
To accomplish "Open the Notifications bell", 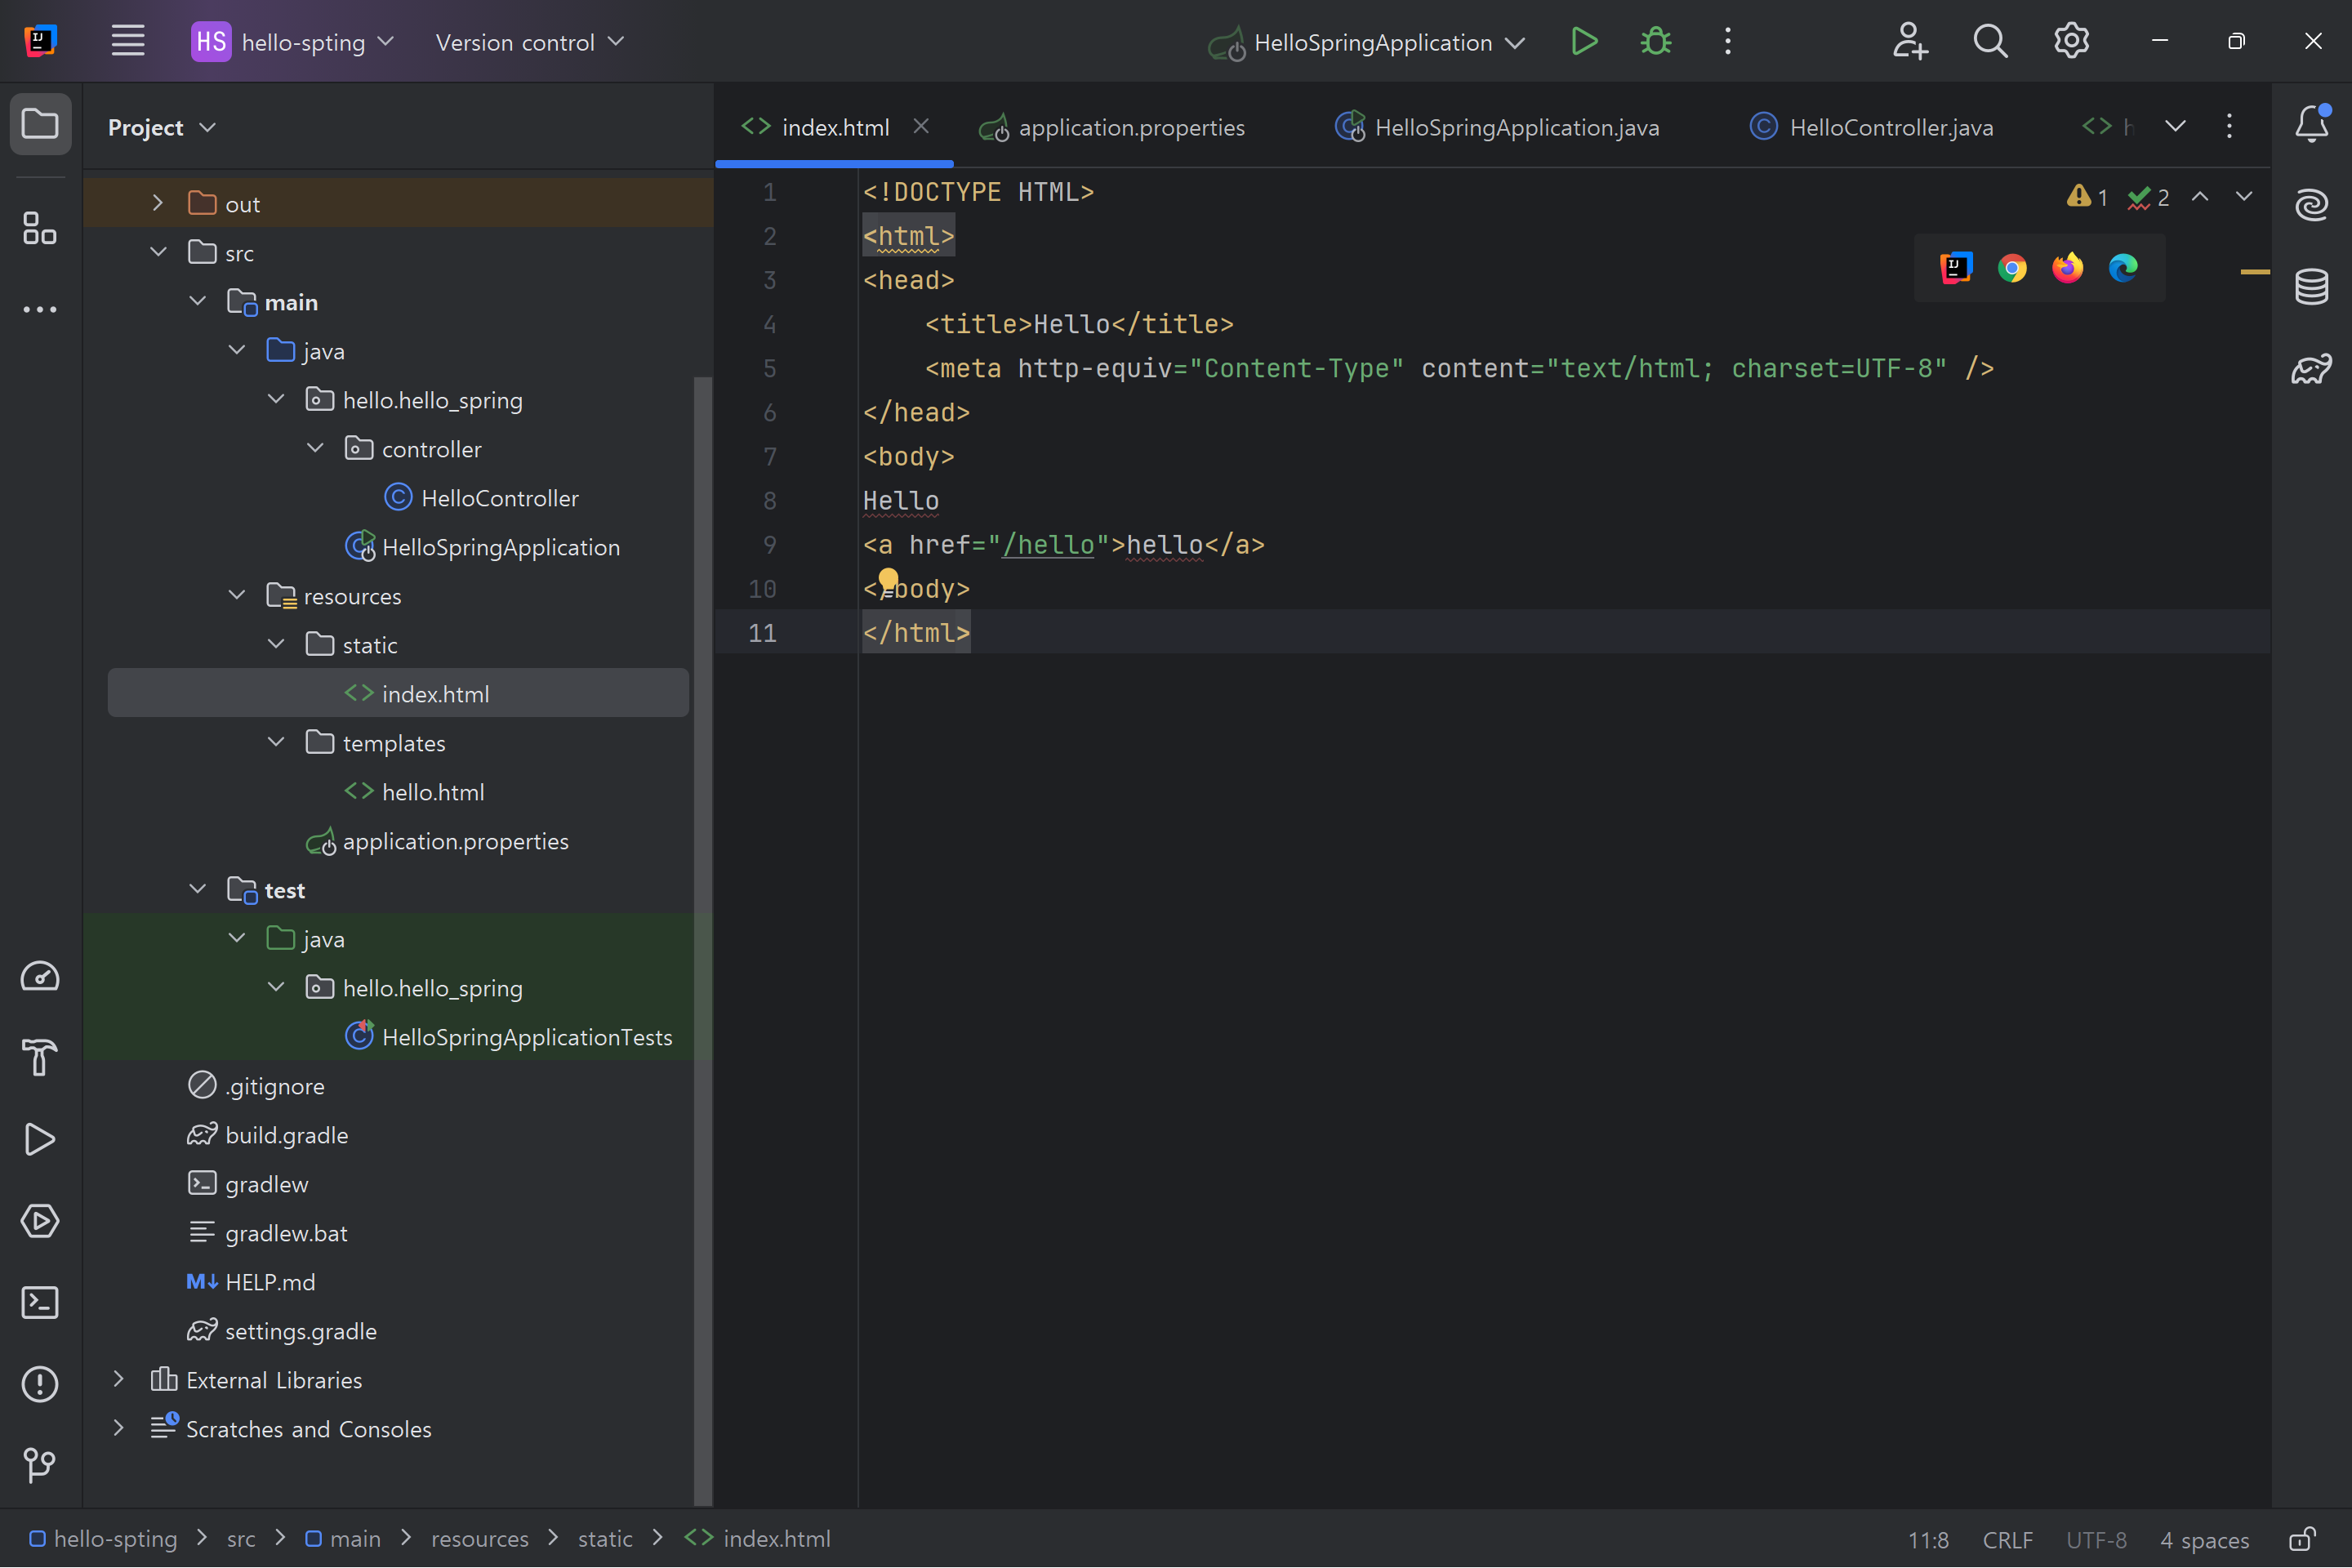I will pos(2311,124).
